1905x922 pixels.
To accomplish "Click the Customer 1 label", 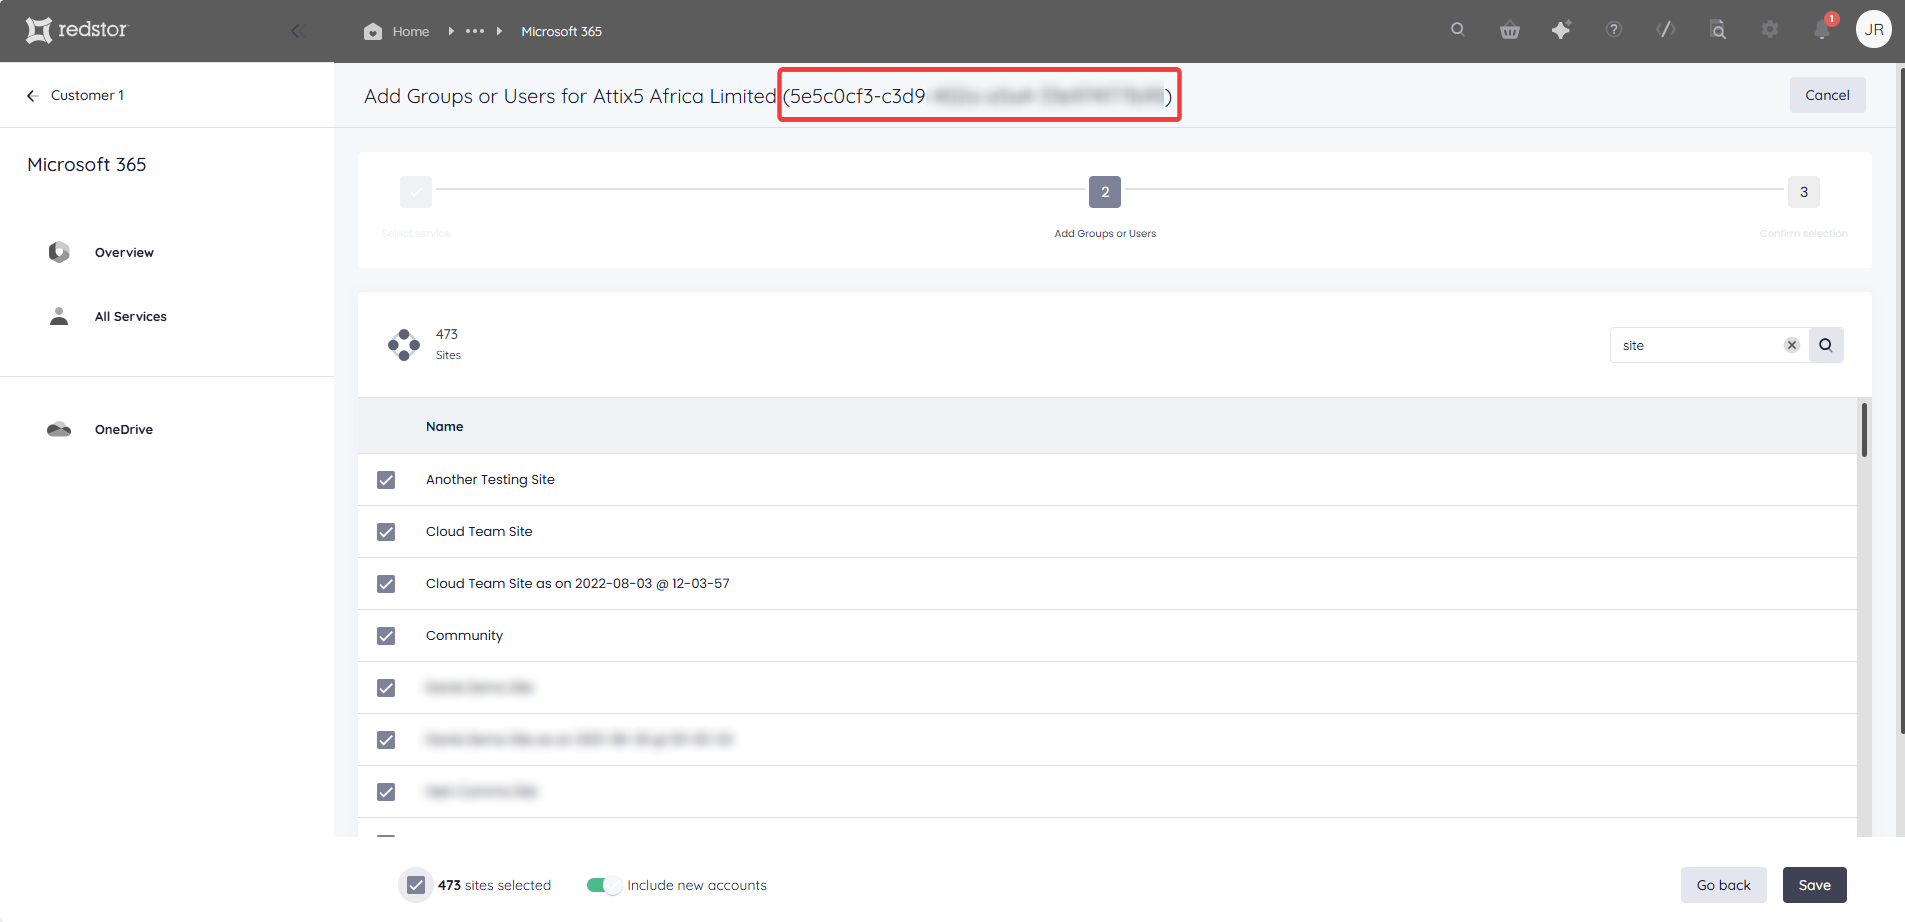I will [x=88, y=95].
